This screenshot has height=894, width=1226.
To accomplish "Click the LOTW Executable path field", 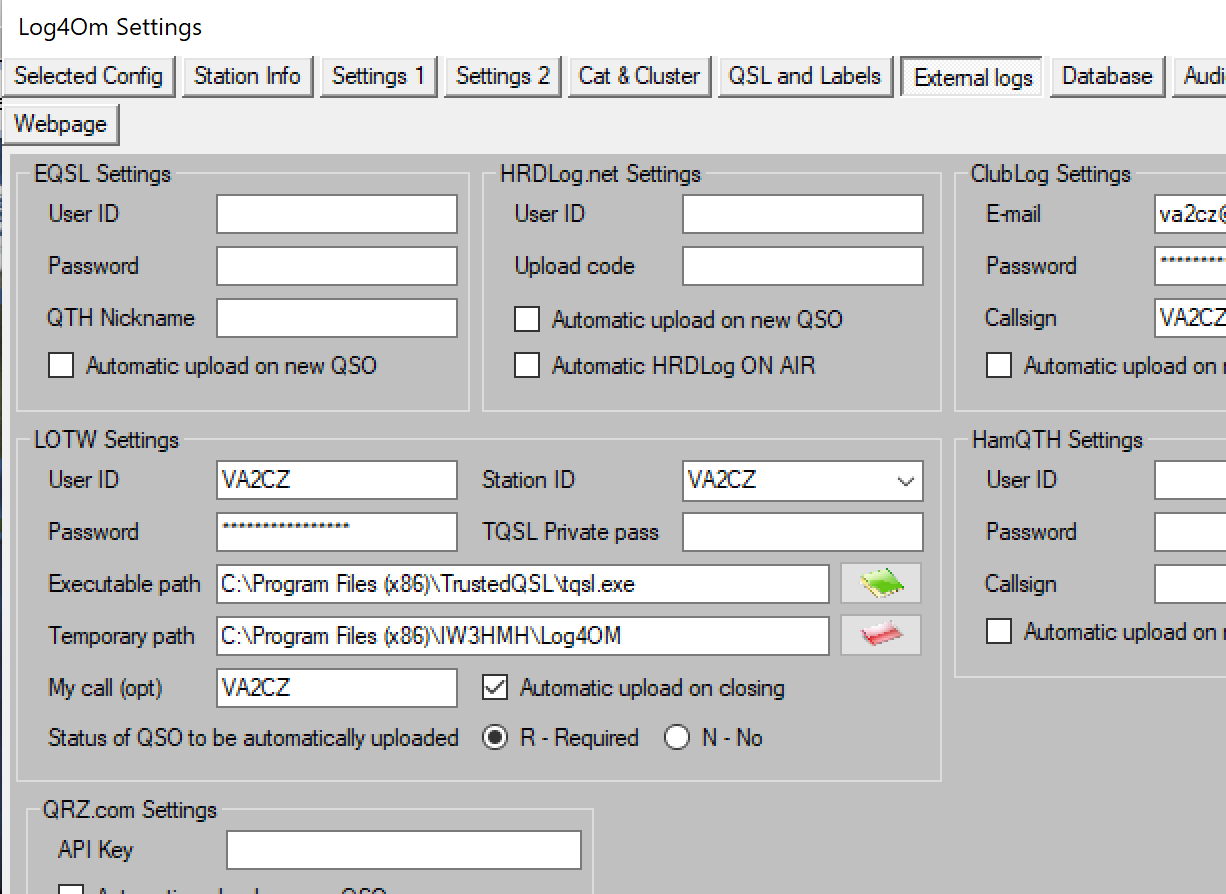I will 523,584.
